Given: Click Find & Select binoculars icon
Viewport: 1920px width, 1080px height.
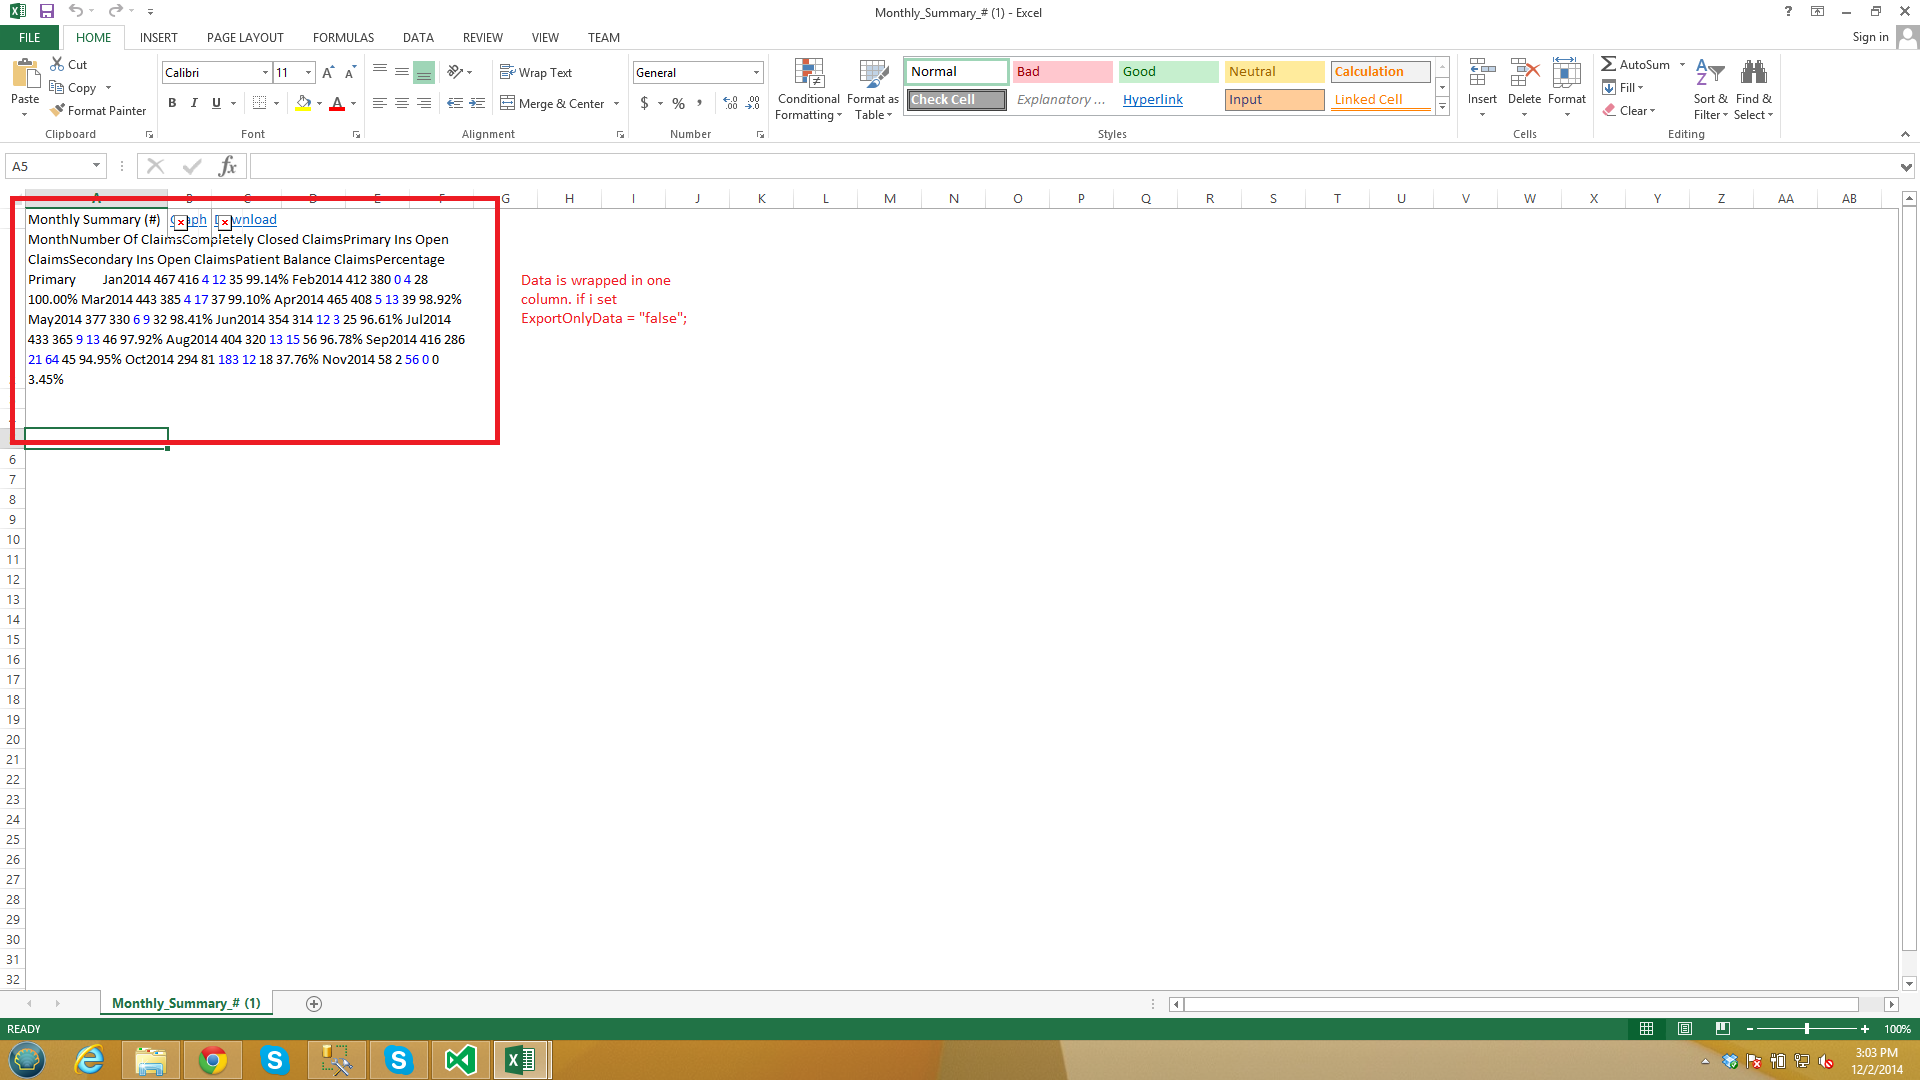Looking at the screenshot, I should click(x=1753, y=90).
